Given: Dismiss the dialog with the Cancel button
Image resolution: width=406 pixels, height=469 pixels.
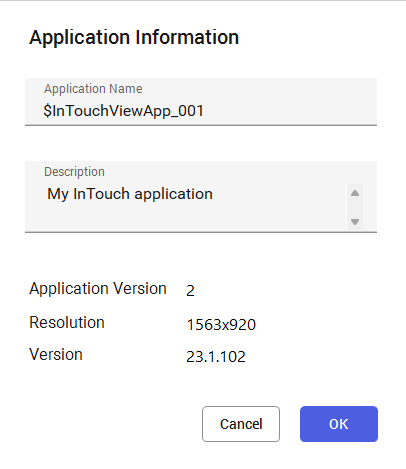Looking at the screenshot, I should (x=241, y=424).
